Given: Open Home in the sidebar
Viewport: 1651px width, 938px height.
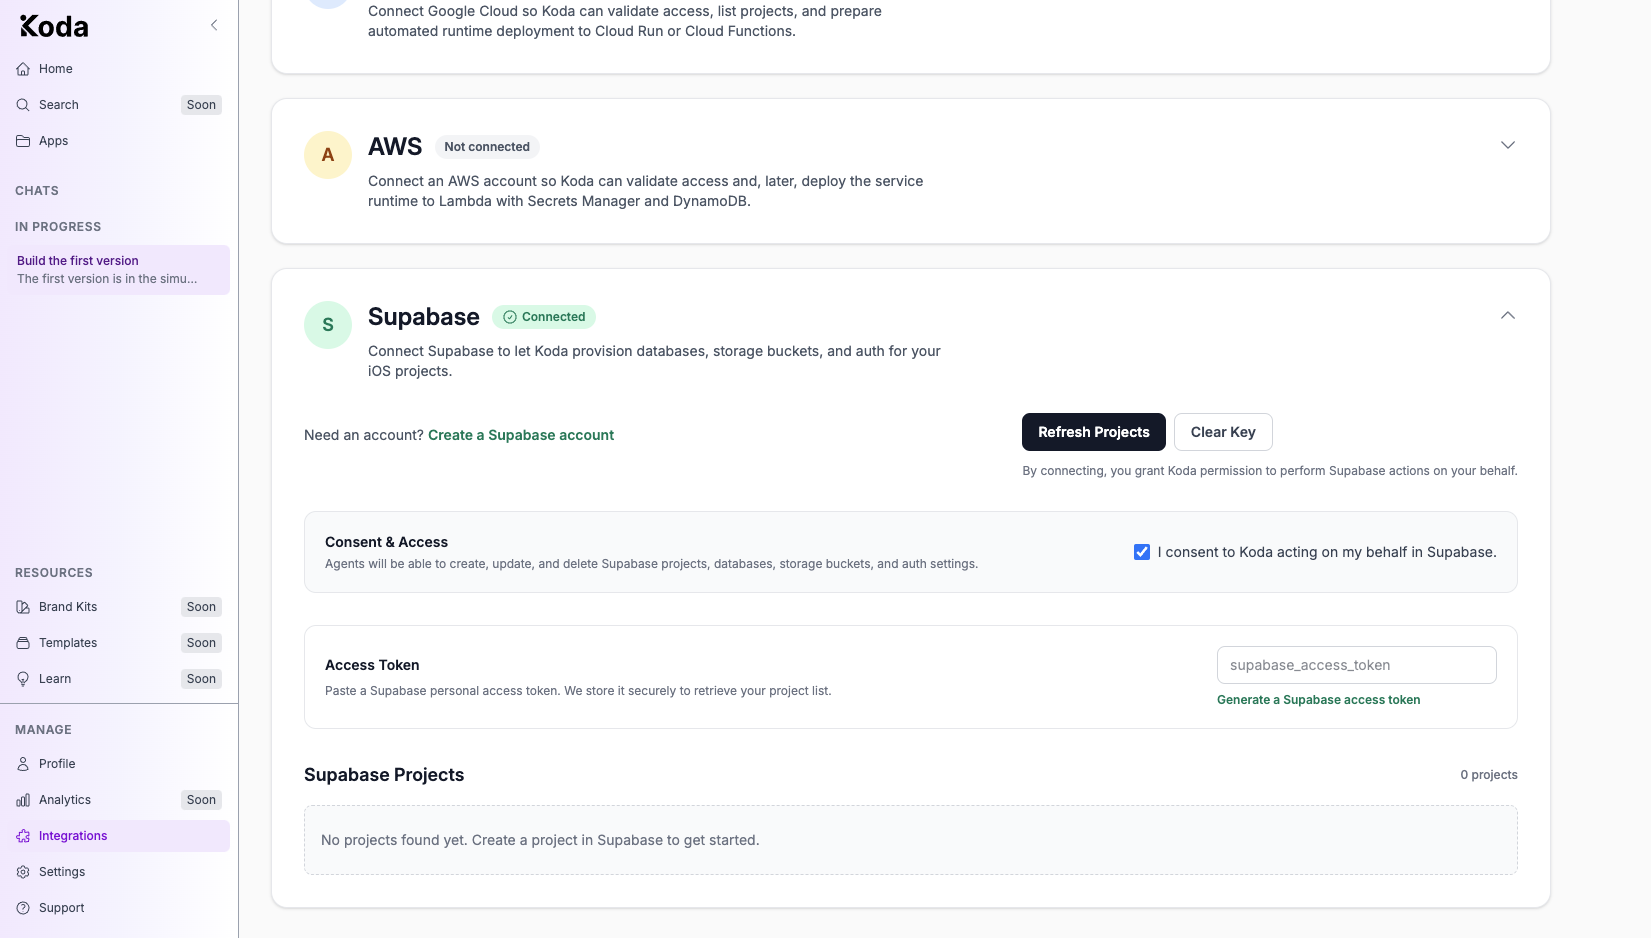Looking at the screenshot, I should coord(119,69).
